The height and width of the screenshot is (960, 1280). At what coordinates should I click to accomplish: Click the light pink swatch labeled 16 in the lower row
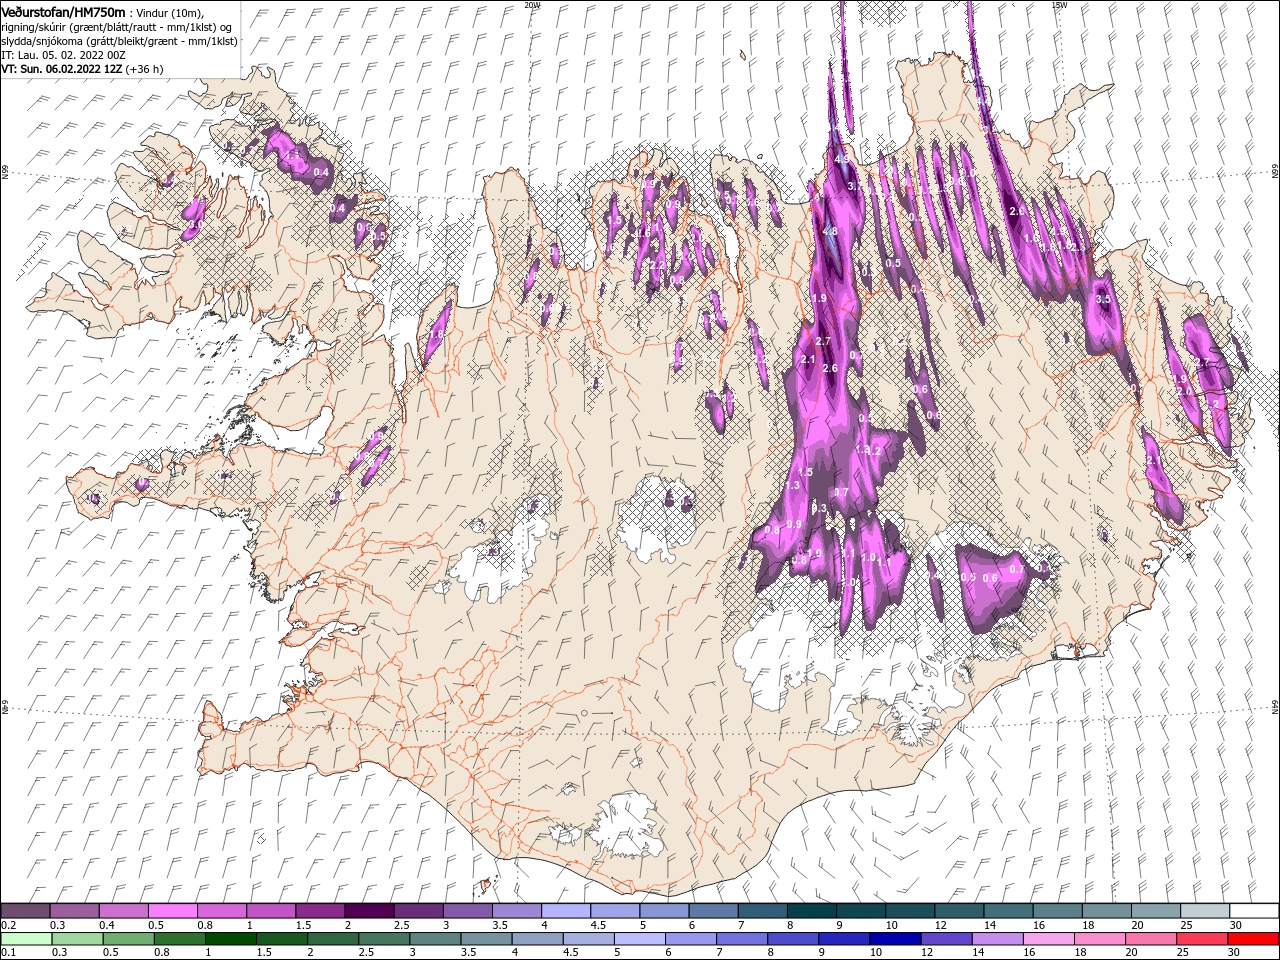[x=1049, y=939]
